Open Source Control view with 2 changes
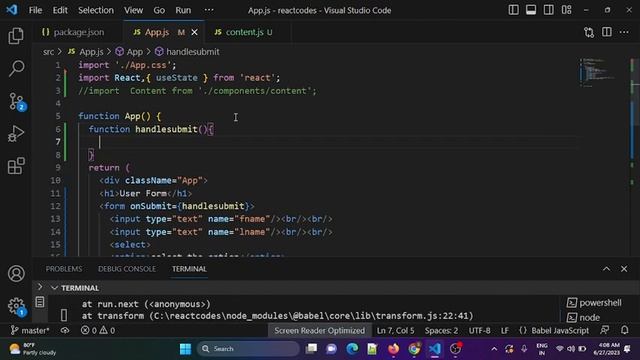 17,101
